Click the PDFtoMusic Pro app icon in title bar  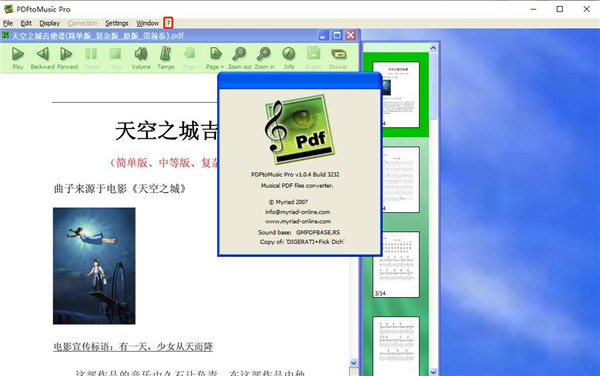coord(8,9)
